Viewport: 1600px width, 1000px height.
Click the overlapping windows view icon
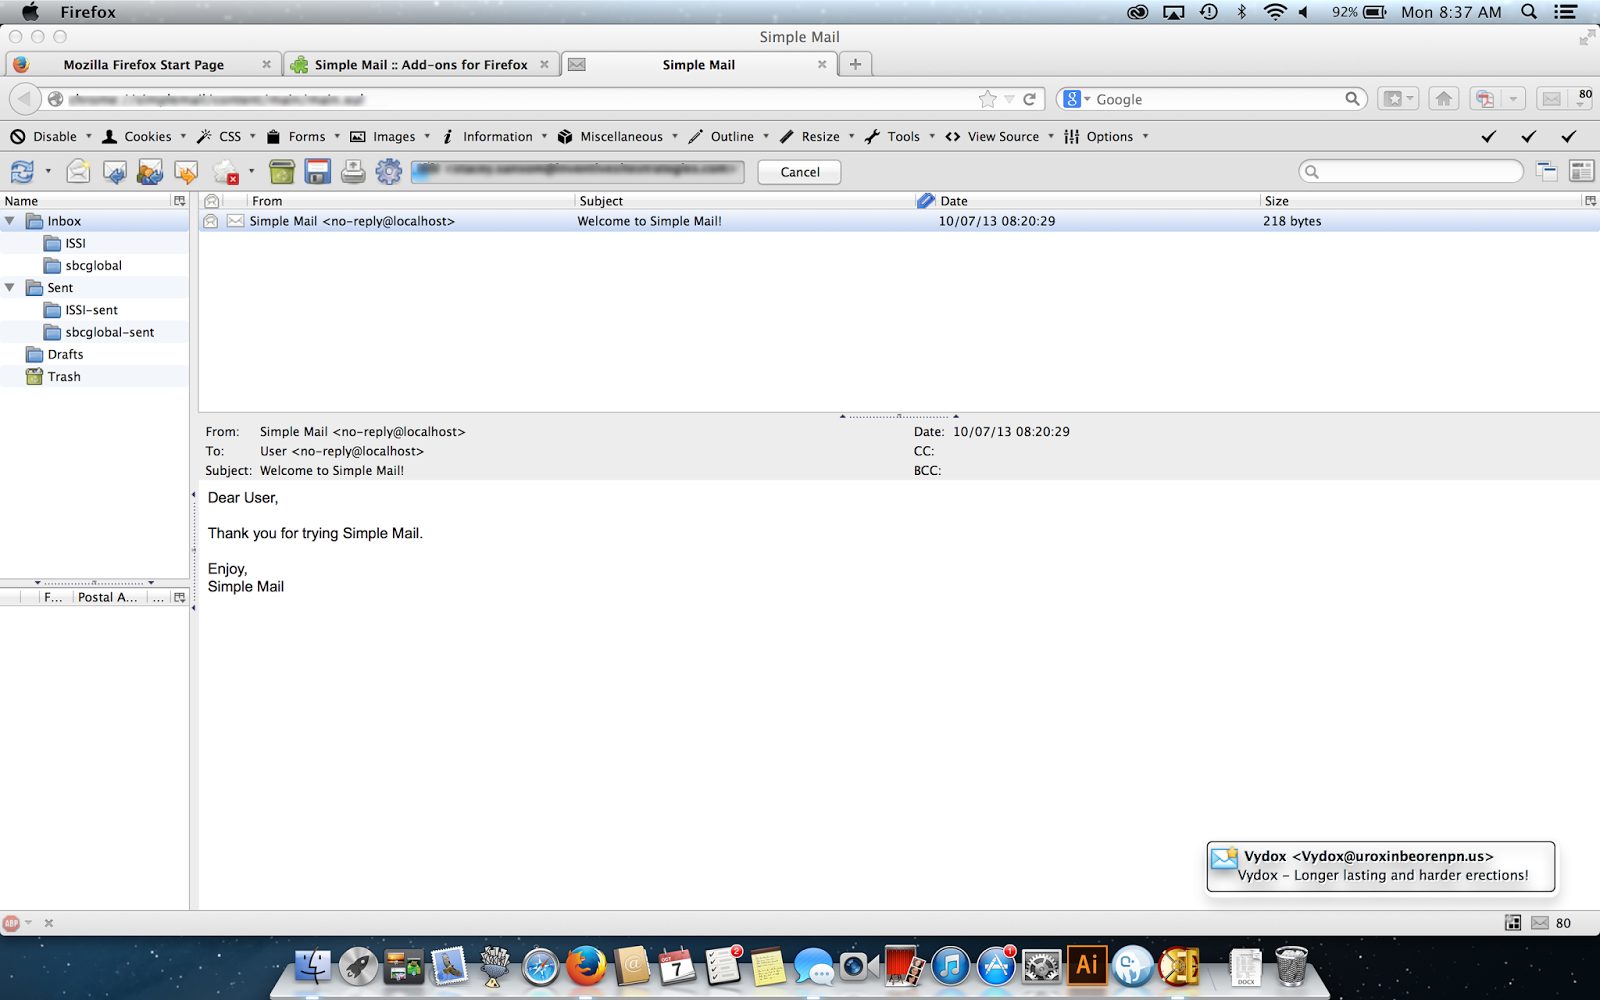pos(1546,172)
